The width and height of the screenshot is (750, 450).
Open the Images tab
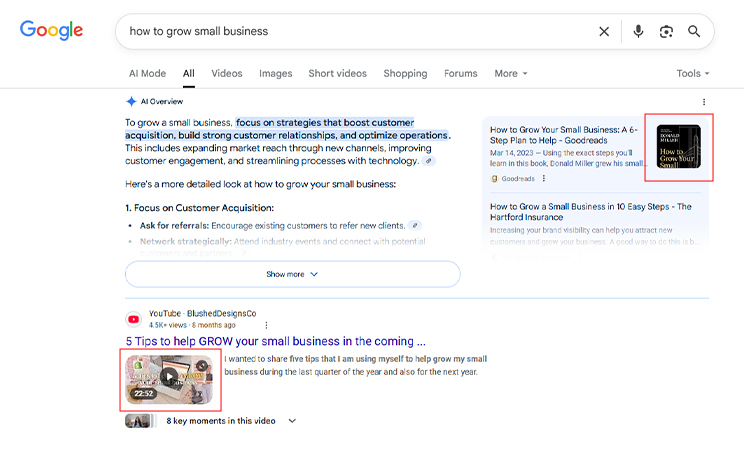point(276,74)
